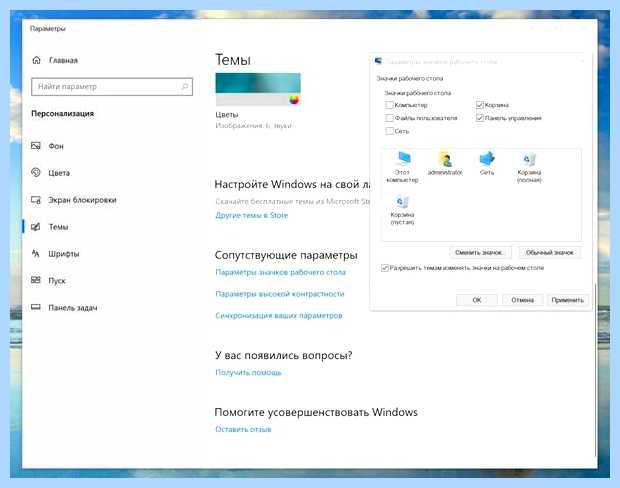This screenshot has width=620, height=488.
Task: Select the Темы brush icon
Action: (36, 227)
